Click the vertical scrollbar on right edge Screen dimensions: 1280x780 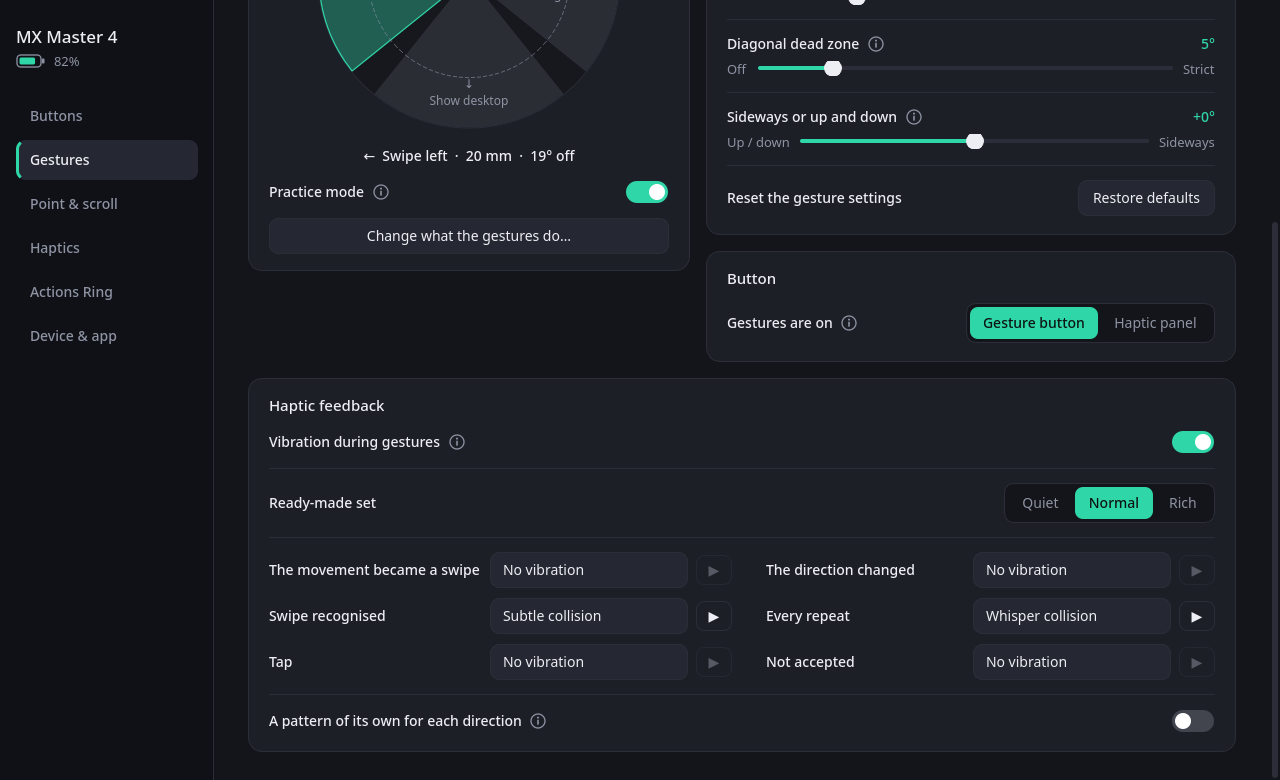pos(1274,500)
